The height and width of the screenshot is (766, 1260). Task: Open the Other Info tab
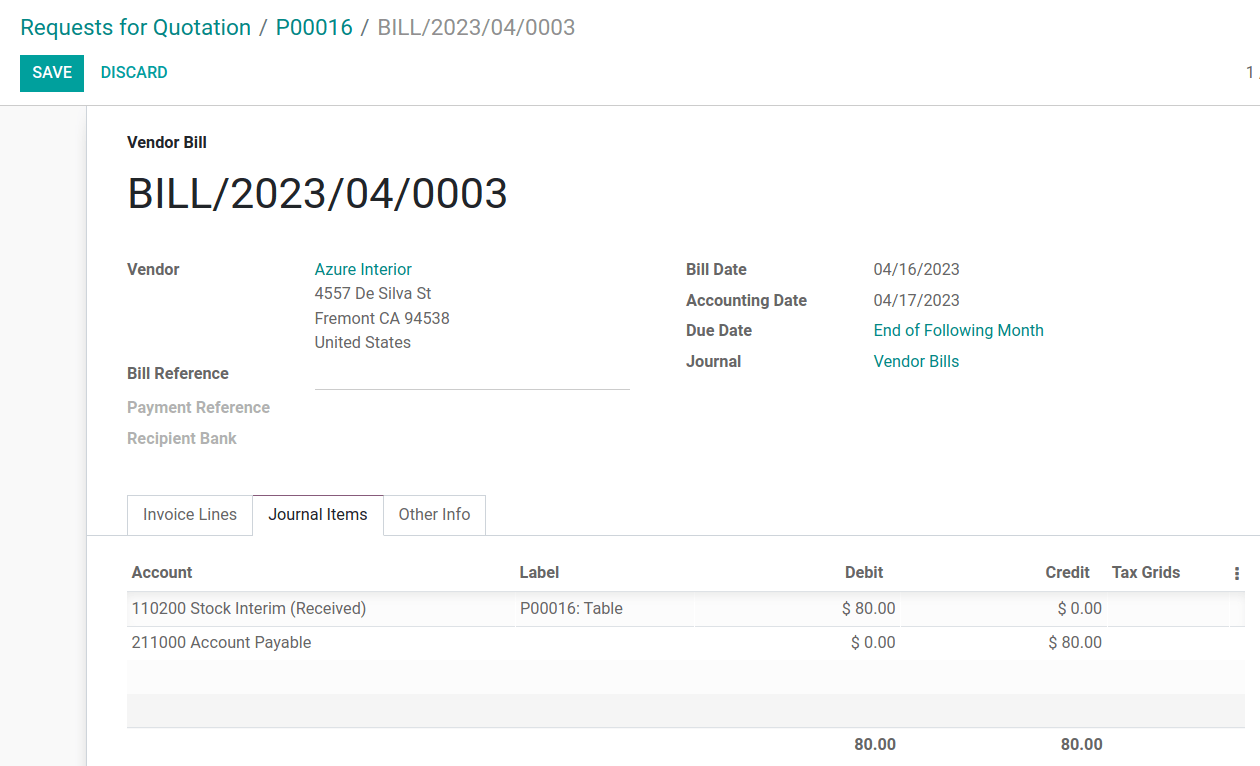[x=434, y=514]
